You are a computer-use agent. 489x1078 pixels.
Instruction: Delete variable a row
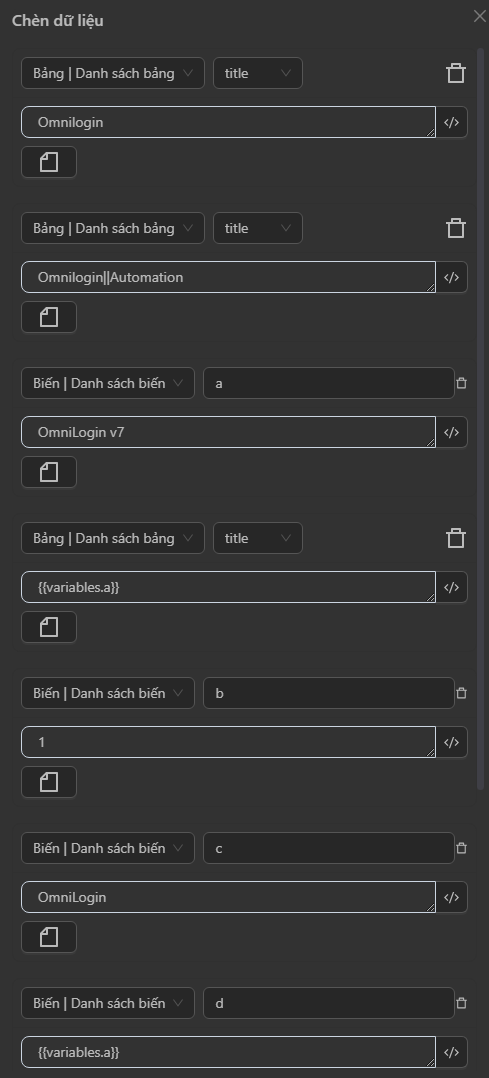[x=461, y=383]
